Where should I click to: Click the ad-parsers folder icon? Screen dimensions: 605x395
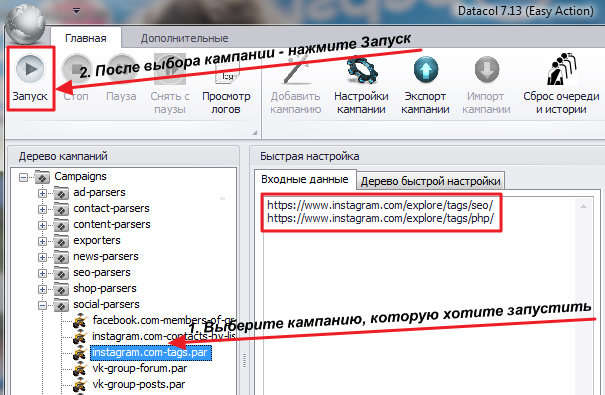(61, 193)
